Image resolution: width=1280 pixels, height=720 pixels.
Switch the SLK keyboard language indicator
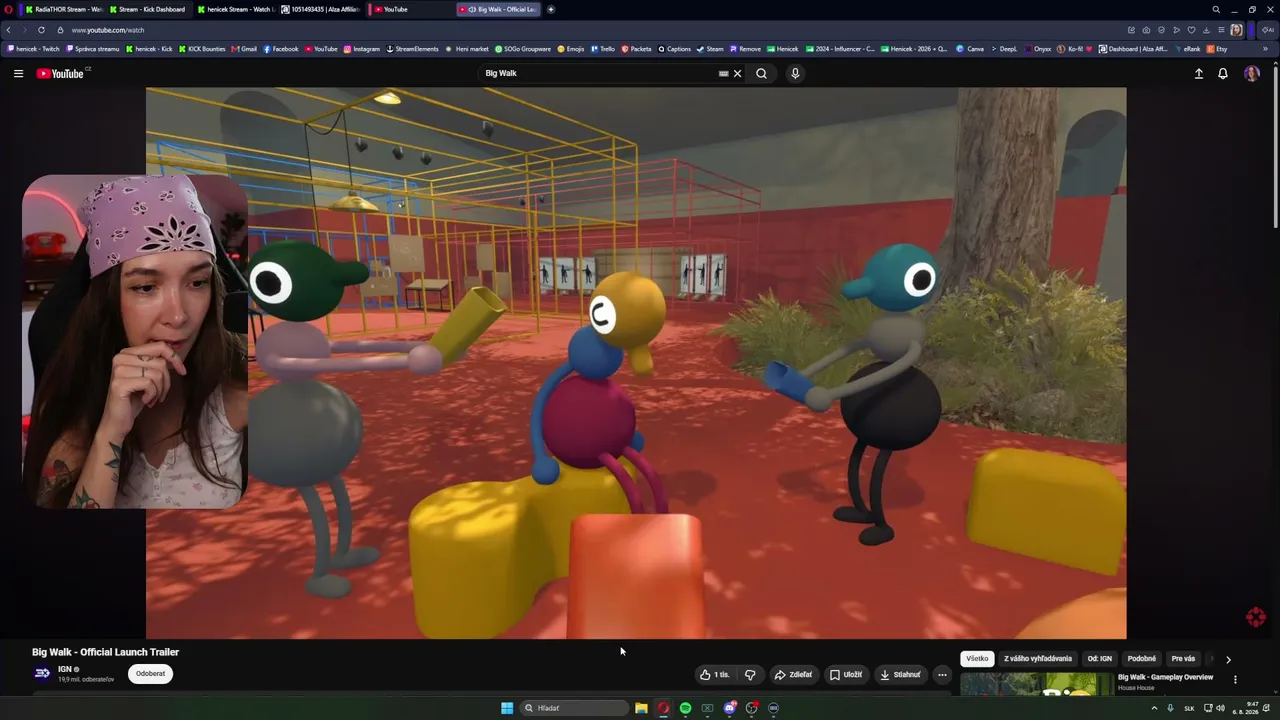pos(1189,708)
